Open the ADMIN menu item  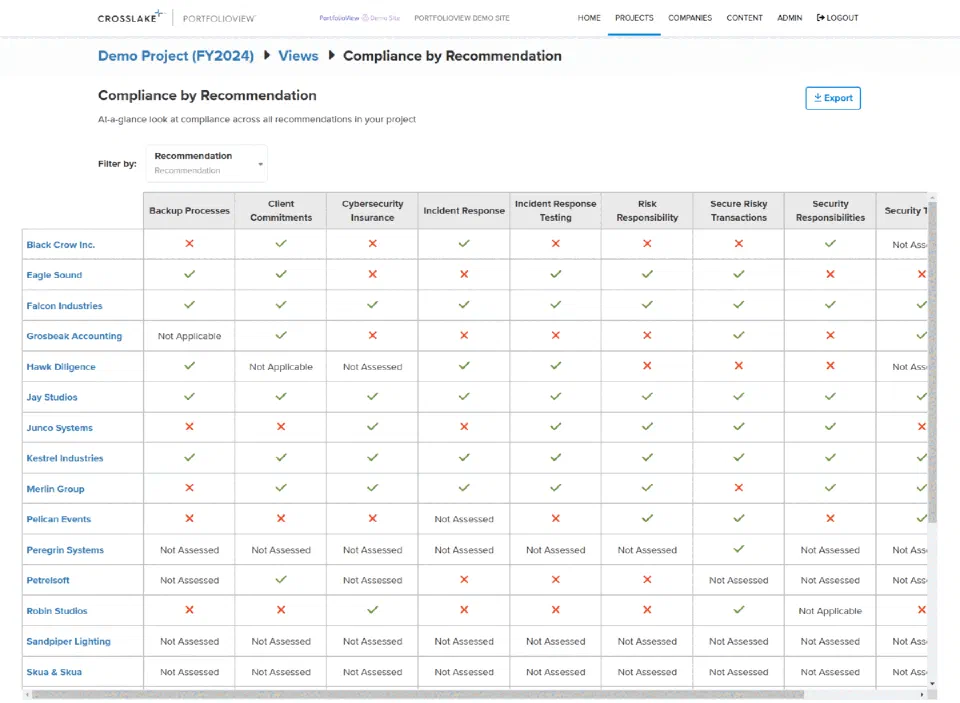(790, 18)
